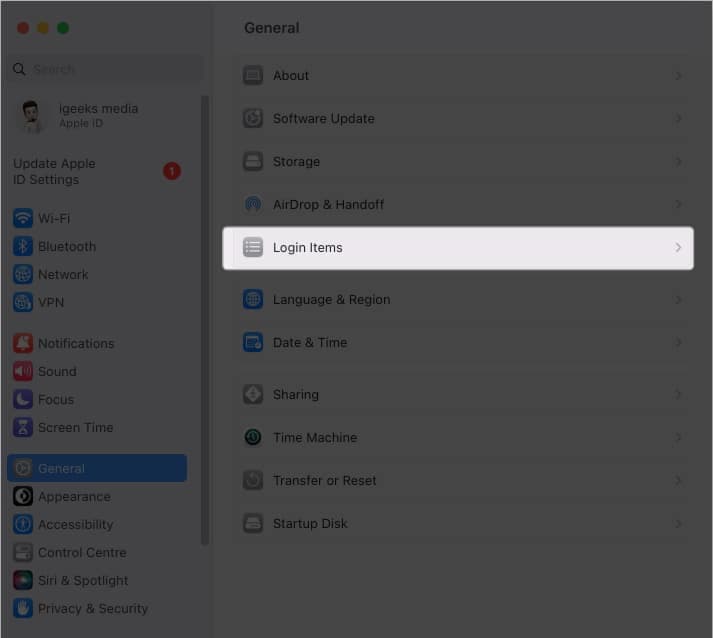Click the Screen Time hourglass icon

coord(23,427)
